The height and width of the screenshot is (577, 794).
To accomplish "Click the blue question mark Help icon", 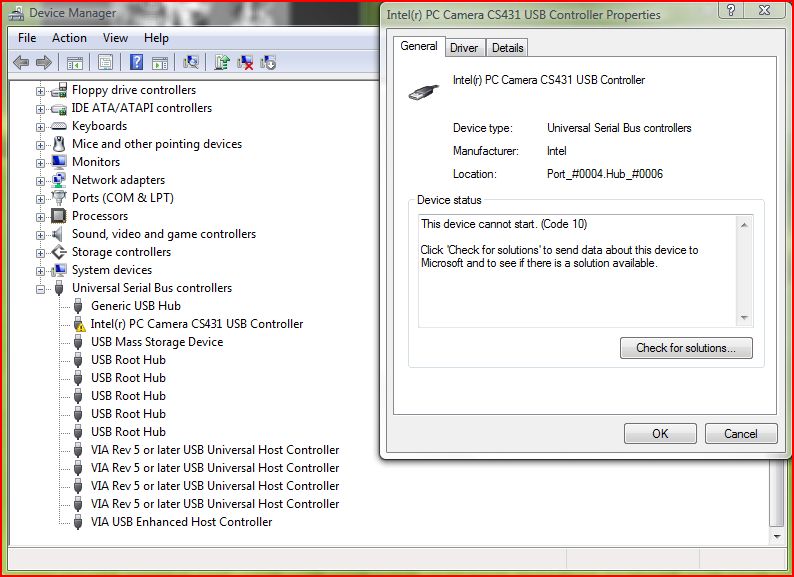I will 136,63.
